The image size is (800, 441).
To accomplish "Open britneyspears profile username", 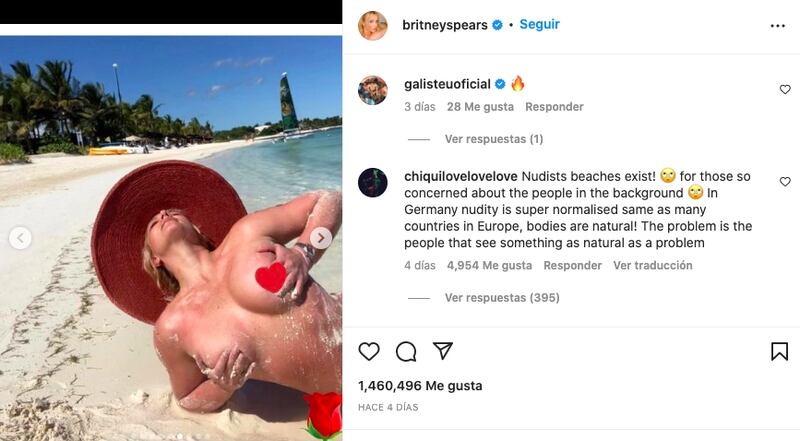I will pos(445,25).
